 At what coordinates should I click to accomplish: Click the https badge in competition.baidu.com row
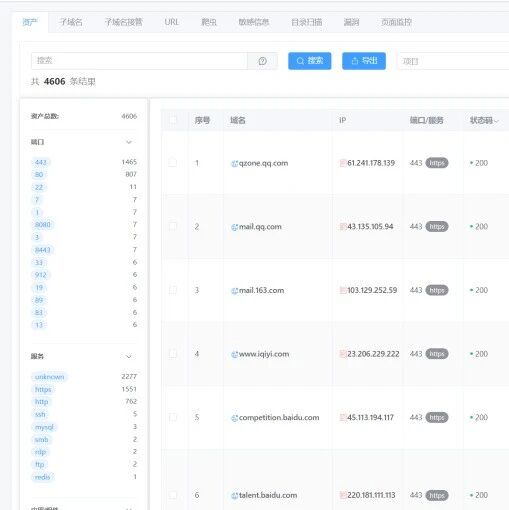(x=437, y=417)
